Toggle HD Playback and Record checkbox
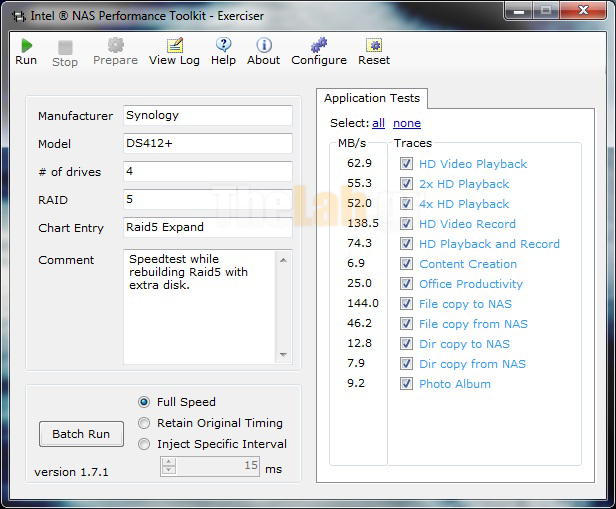Image resolution: width=616 pixels, height=509 pixels. click(x=406, y=244)
